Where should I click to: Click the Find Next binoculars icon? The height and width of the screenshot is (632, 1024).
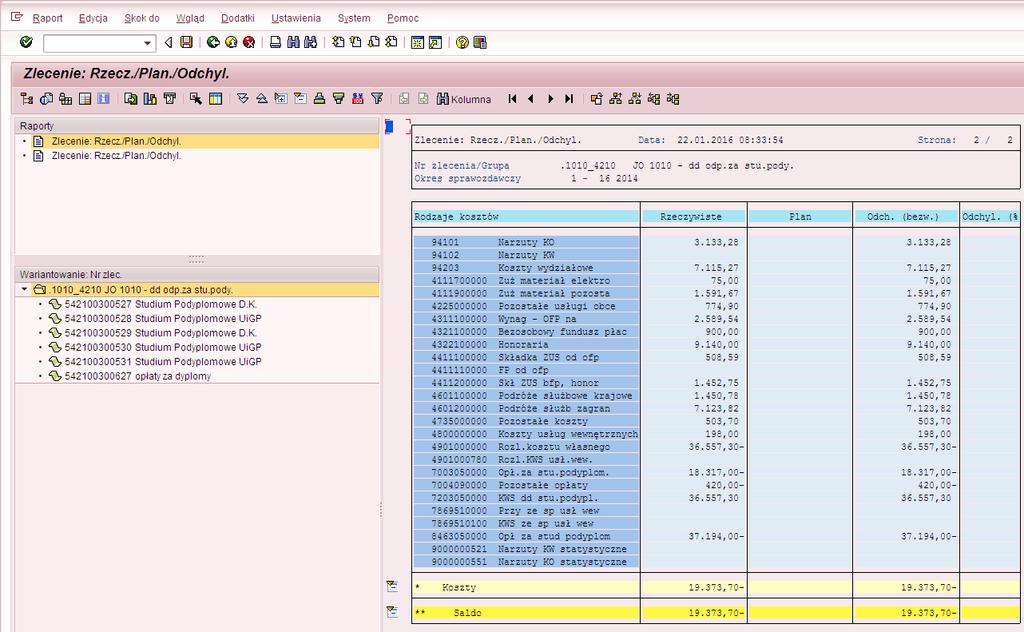311,42
